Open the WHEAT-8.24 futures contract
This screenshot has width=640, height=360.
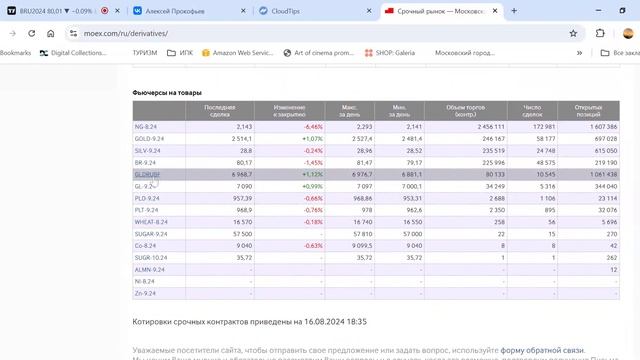pos(151,222)
